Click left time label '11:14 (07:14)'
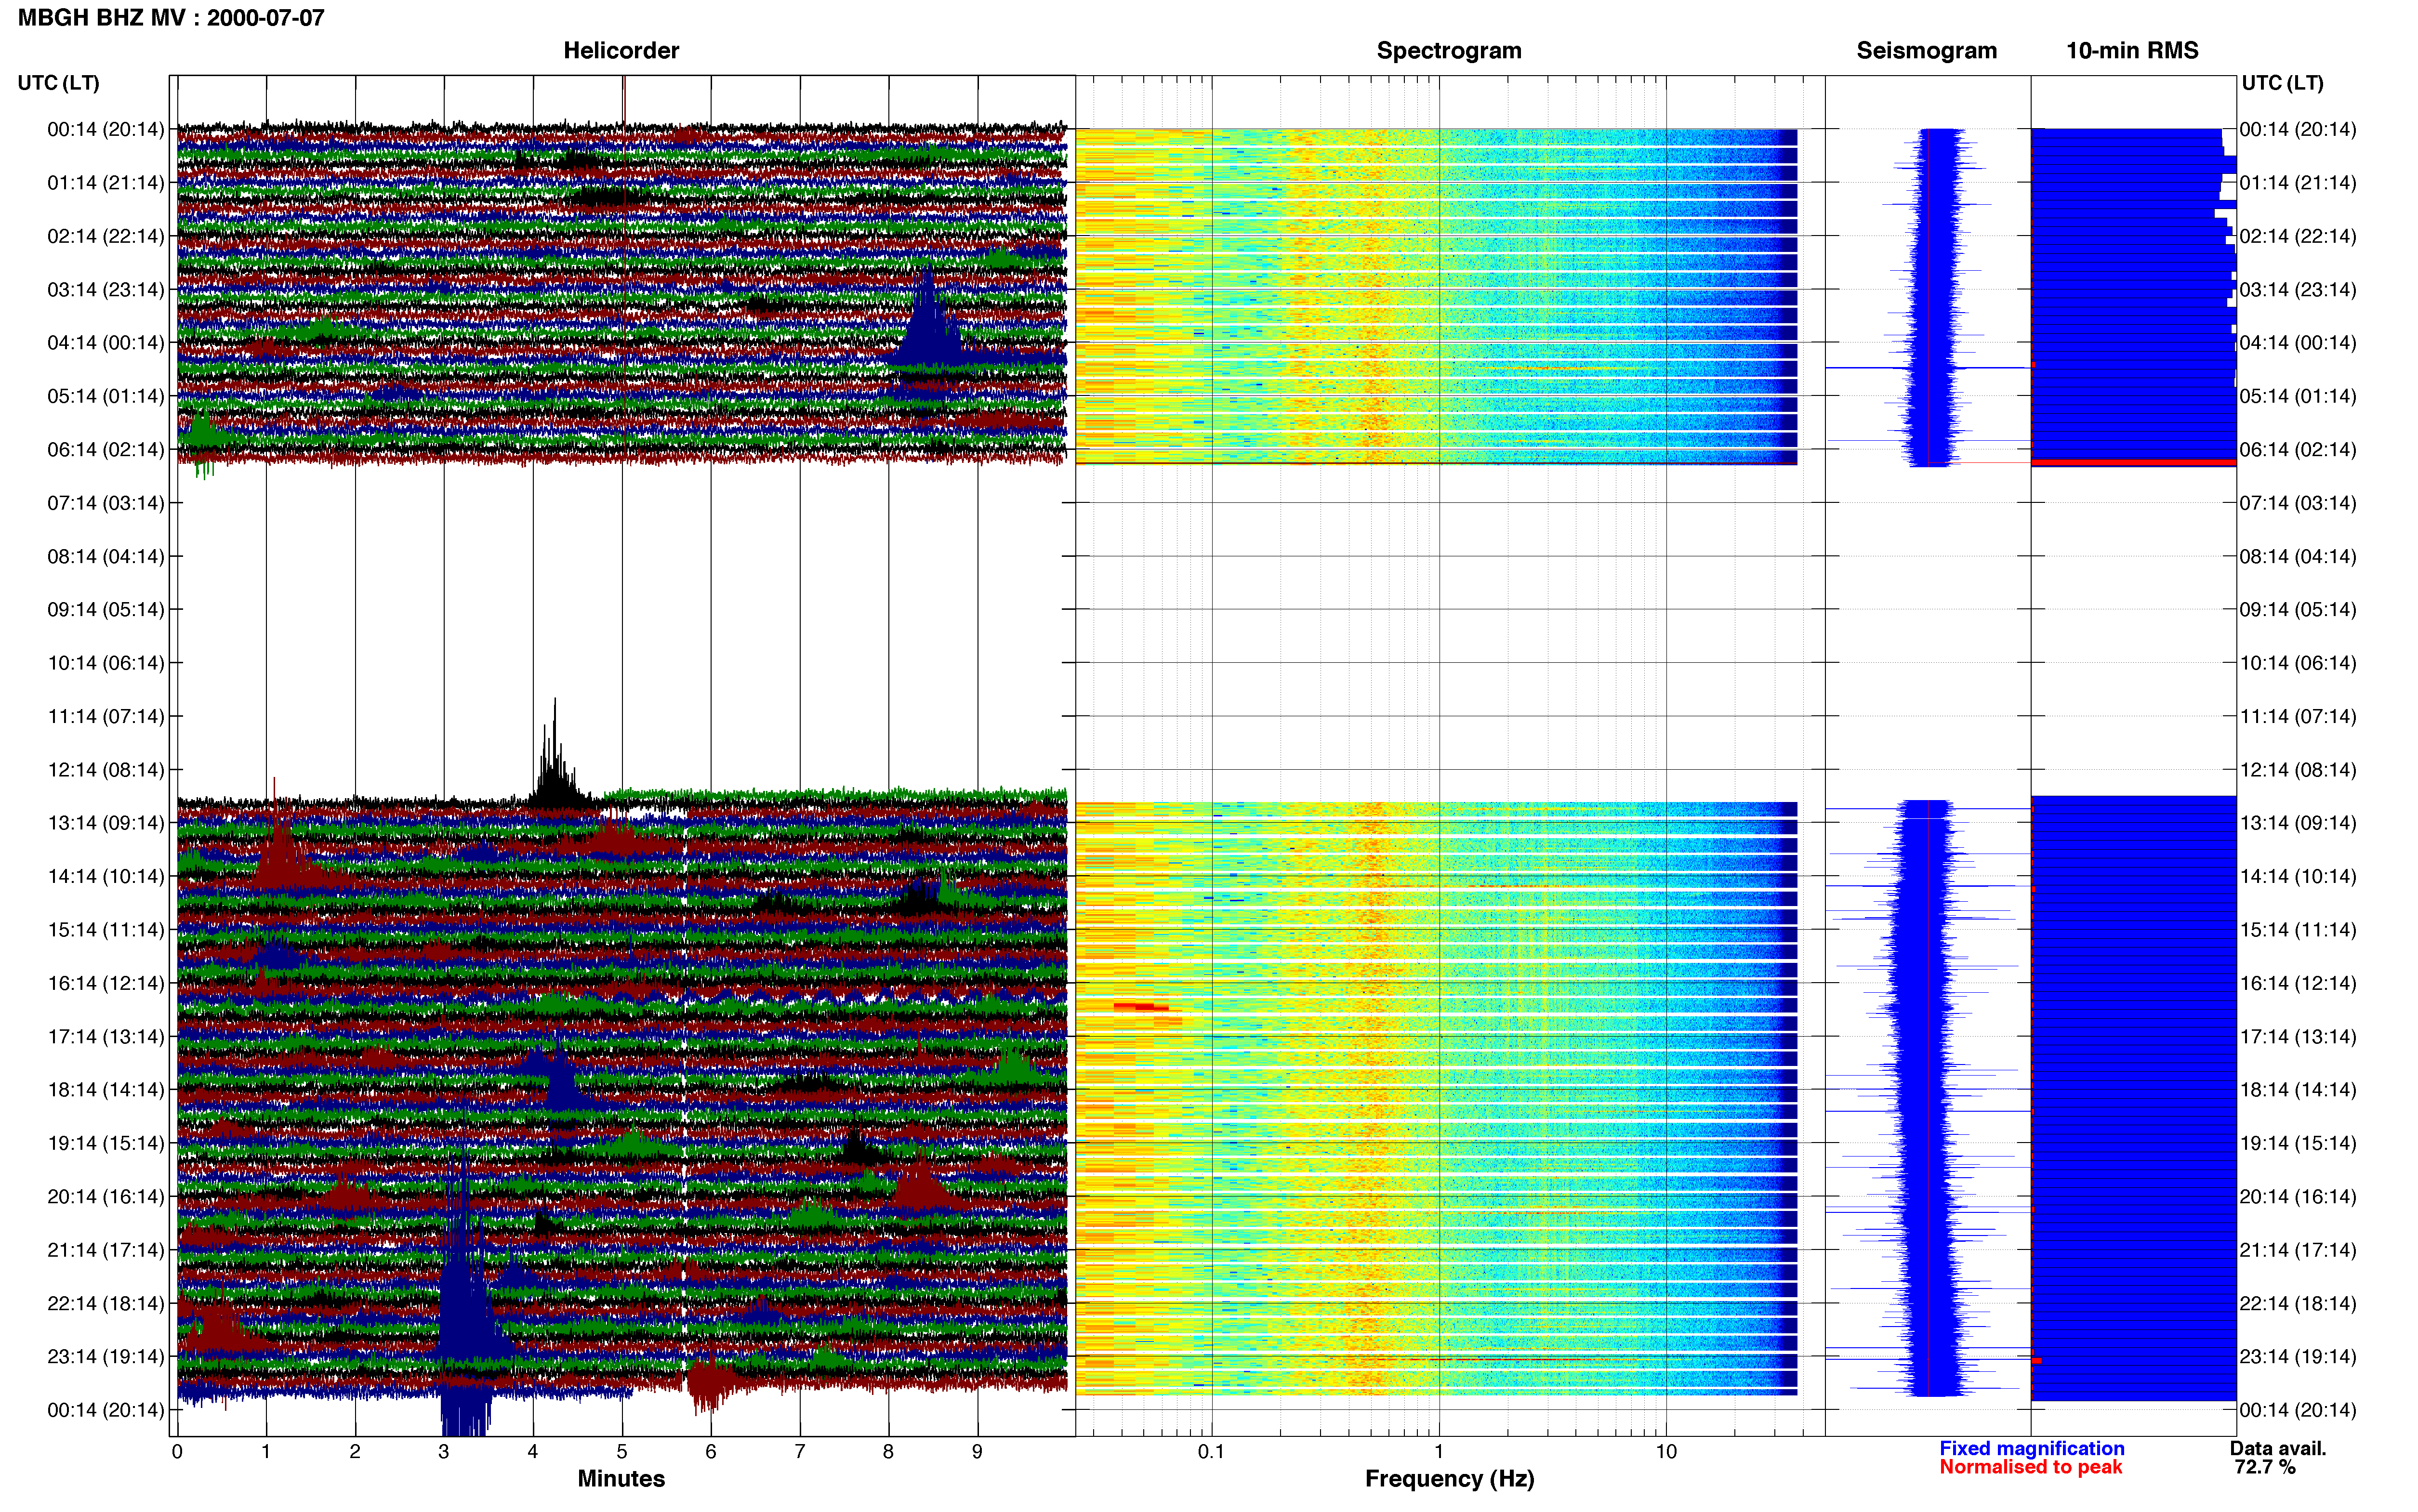Image resolution: width=2418 pixels, height=1512 pixels. [x=106, y=716]
